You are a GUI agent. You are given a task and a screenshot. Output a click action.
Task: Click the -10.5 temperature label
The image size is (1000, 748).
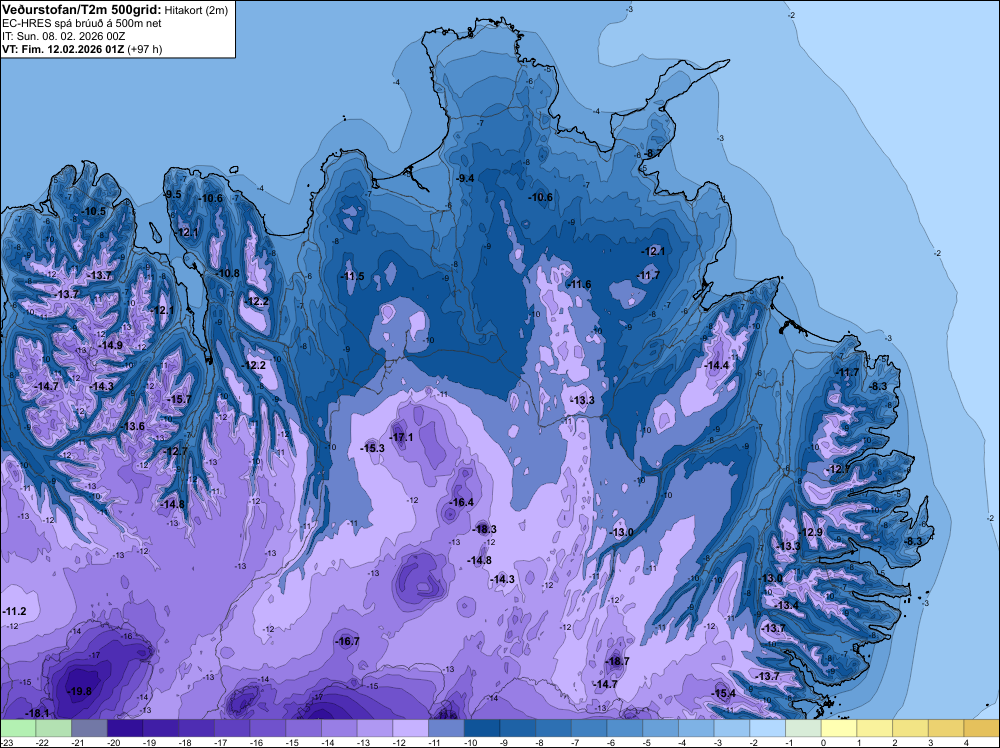pos(94,211)
